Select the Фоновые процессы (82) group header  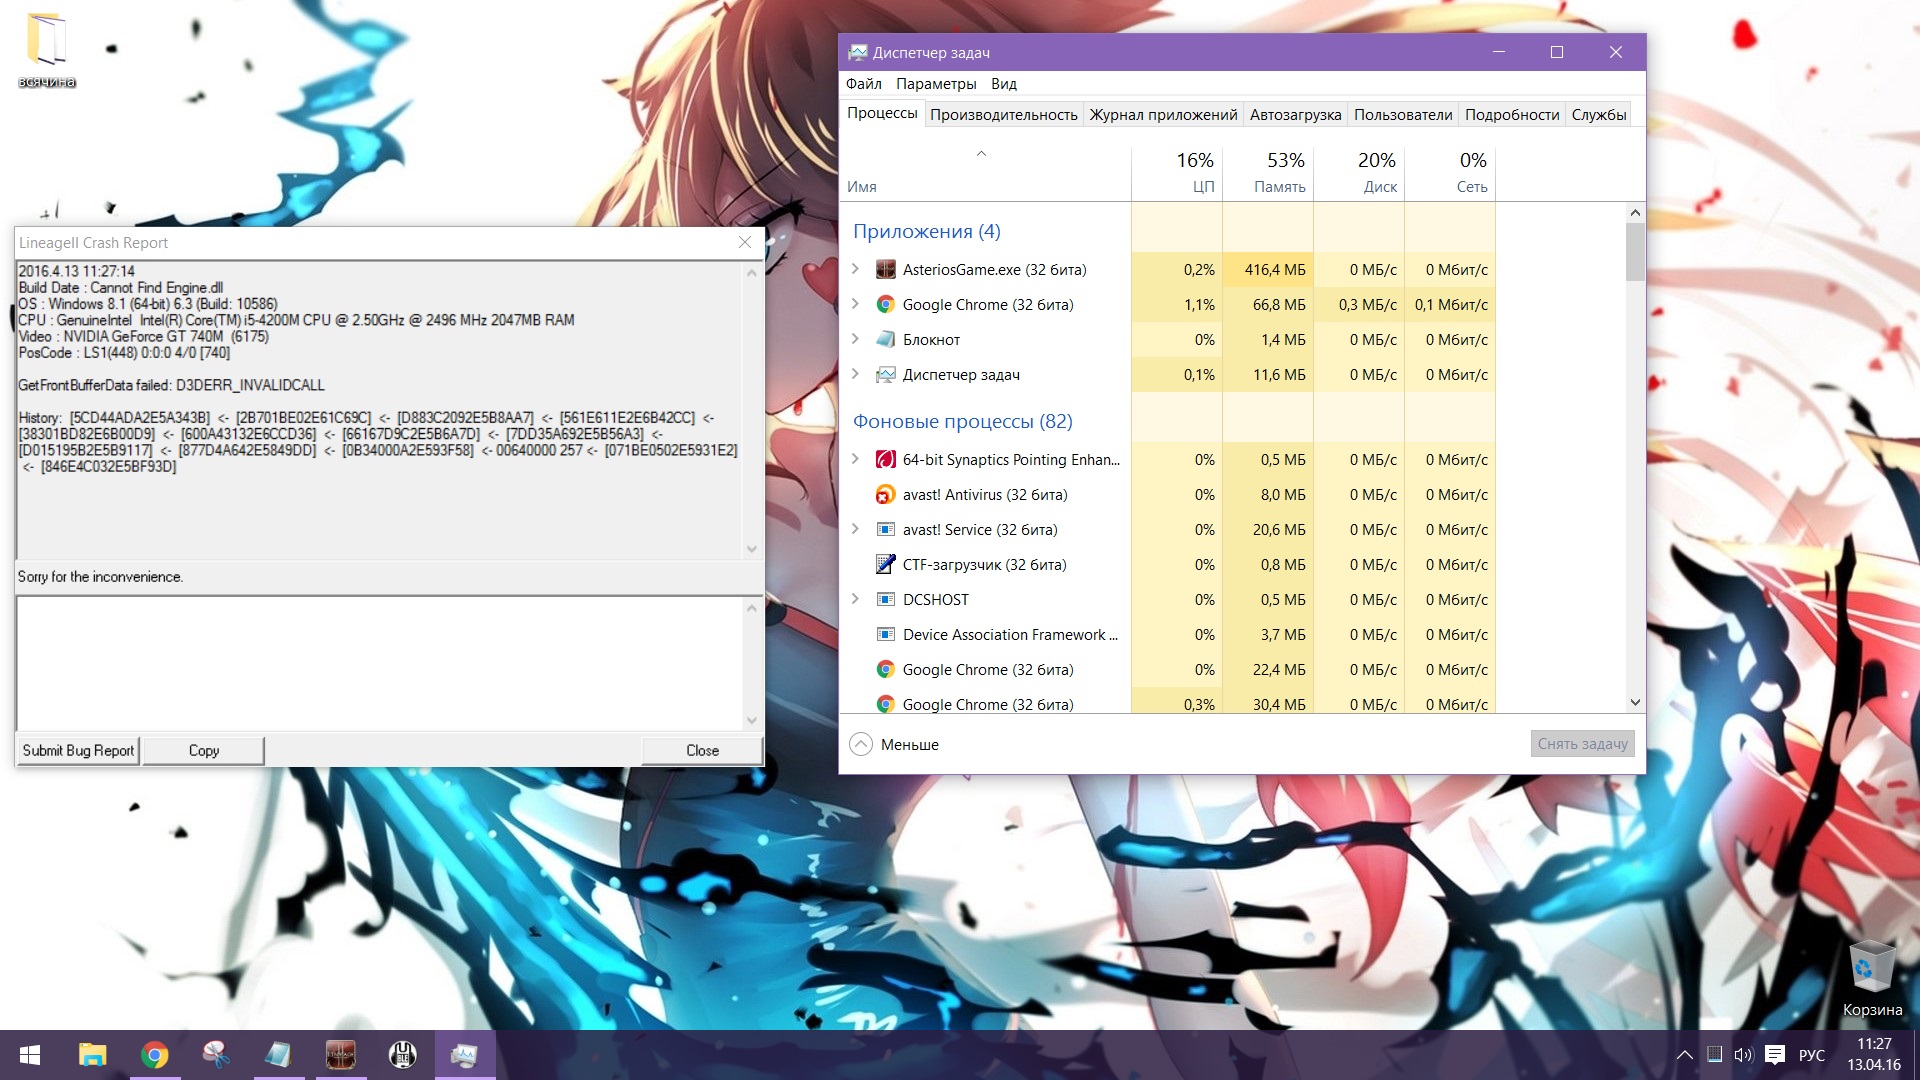(962, 422)
